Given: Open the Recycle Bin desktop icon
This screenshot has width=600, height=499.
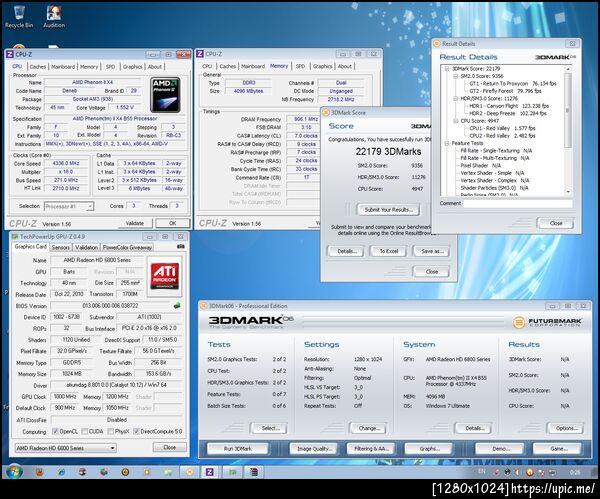Looking at the screenshot, I should pos(19,17).
